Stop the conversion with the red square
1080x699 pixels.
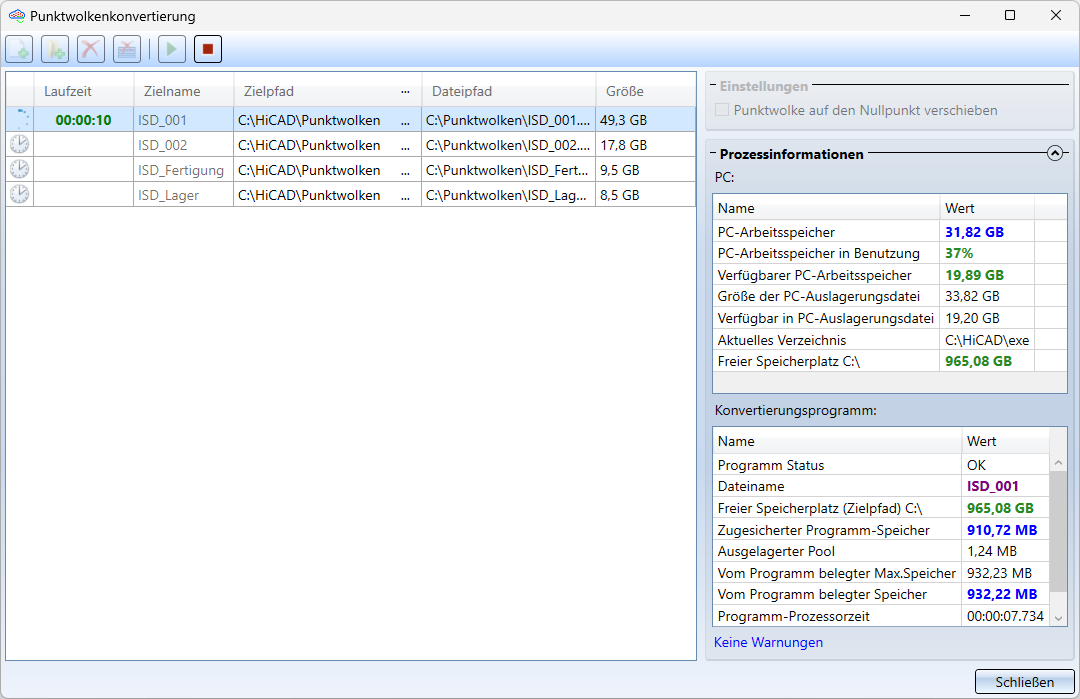tap(207, 49)
